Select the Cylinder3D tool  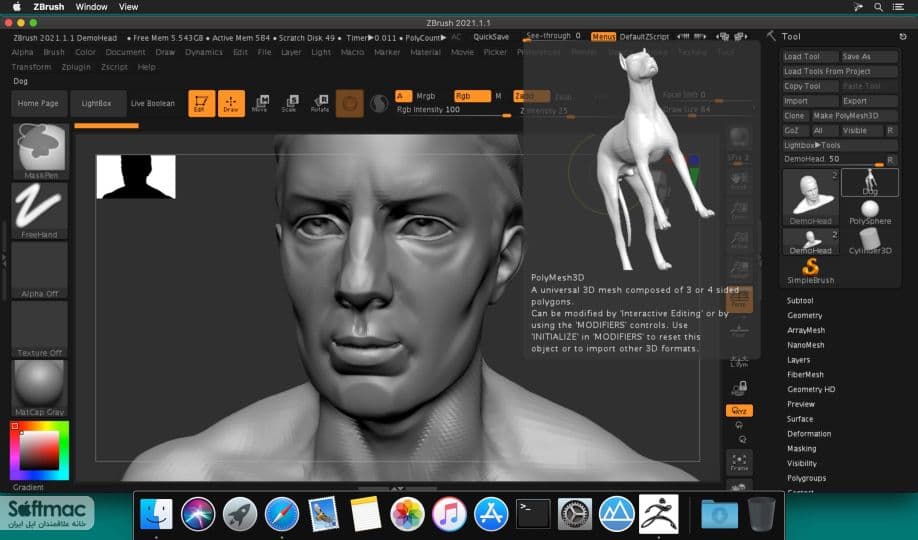coord(870,241)
